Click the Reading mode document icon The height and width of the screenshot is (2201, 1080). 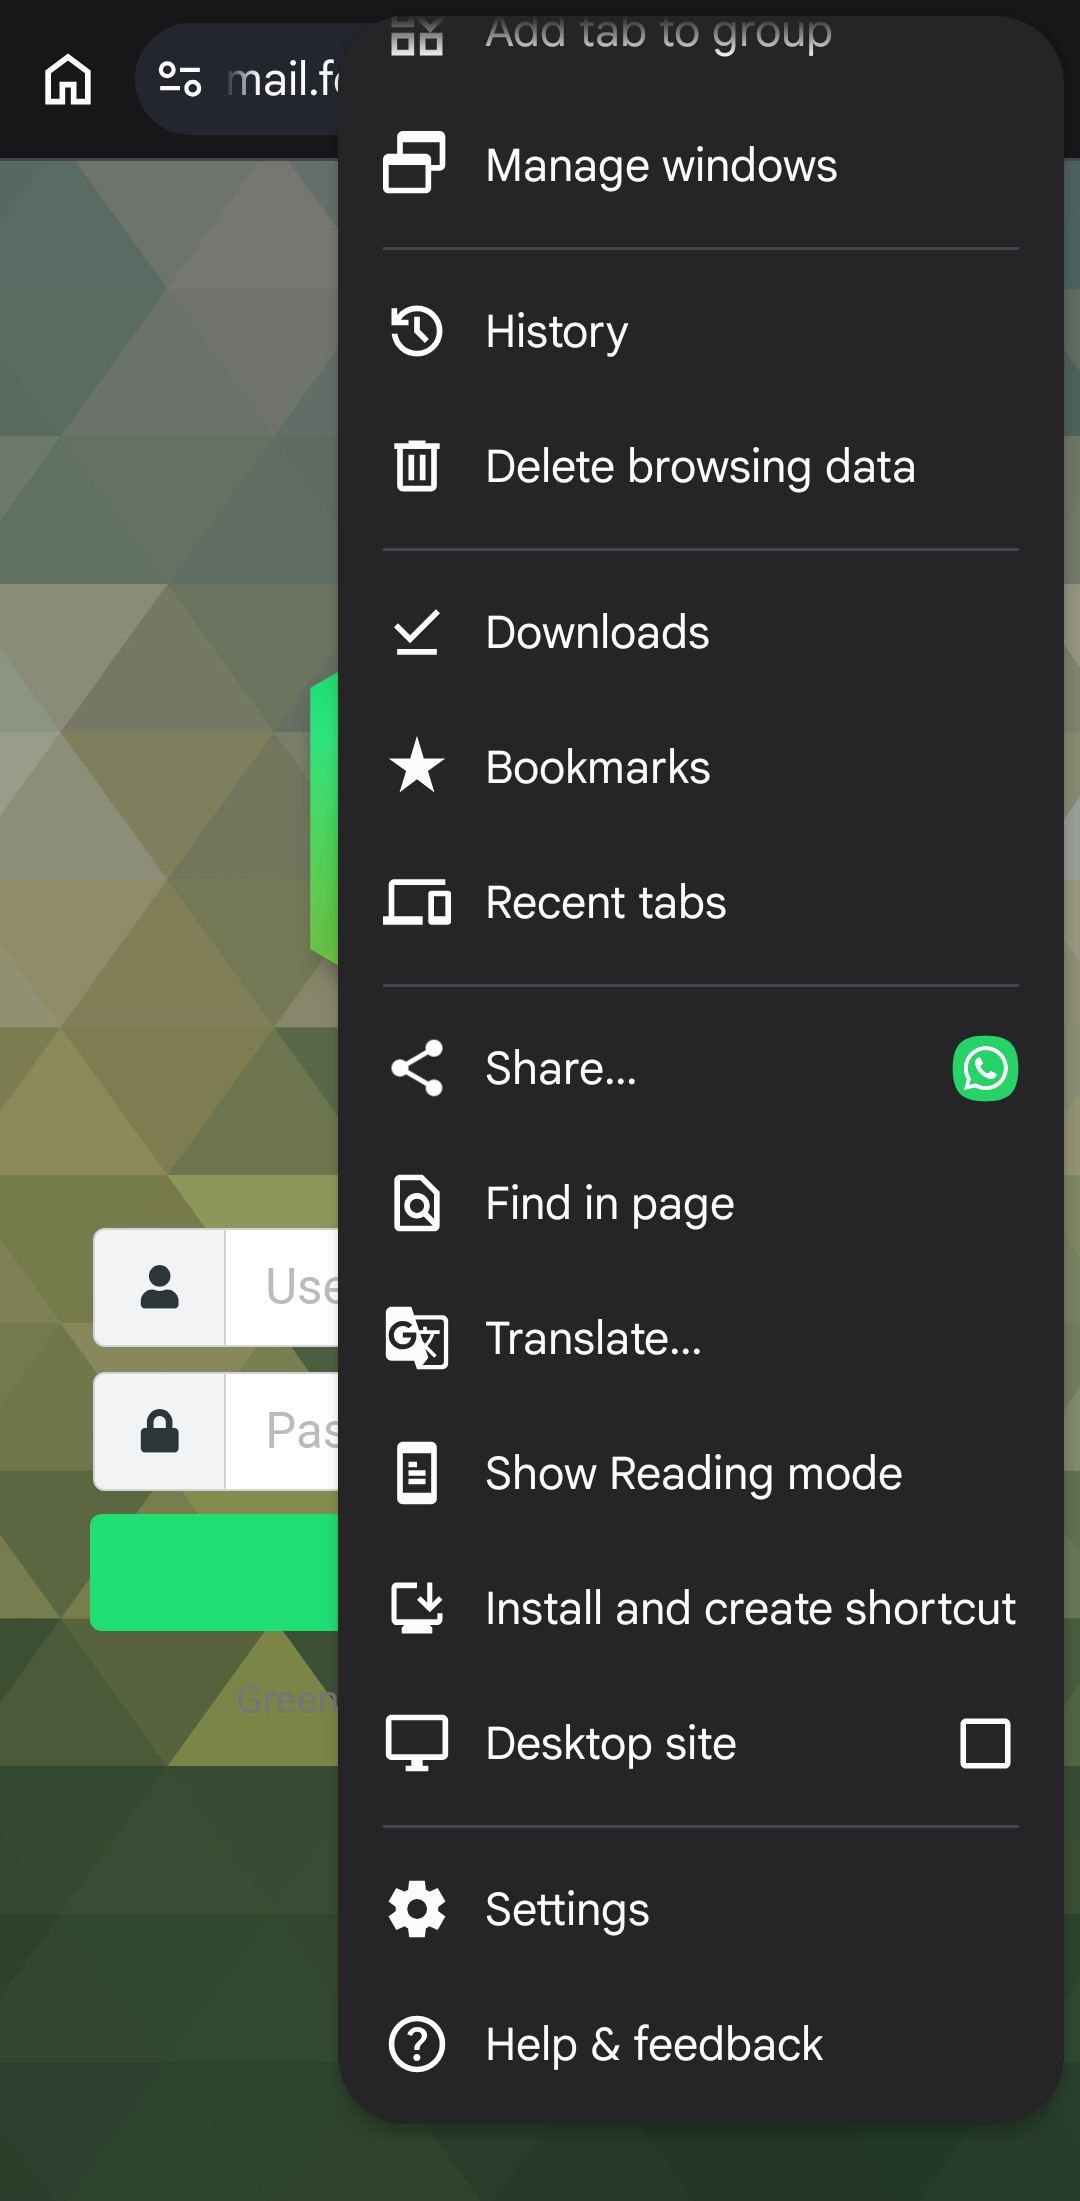(x=417, y=1473)
